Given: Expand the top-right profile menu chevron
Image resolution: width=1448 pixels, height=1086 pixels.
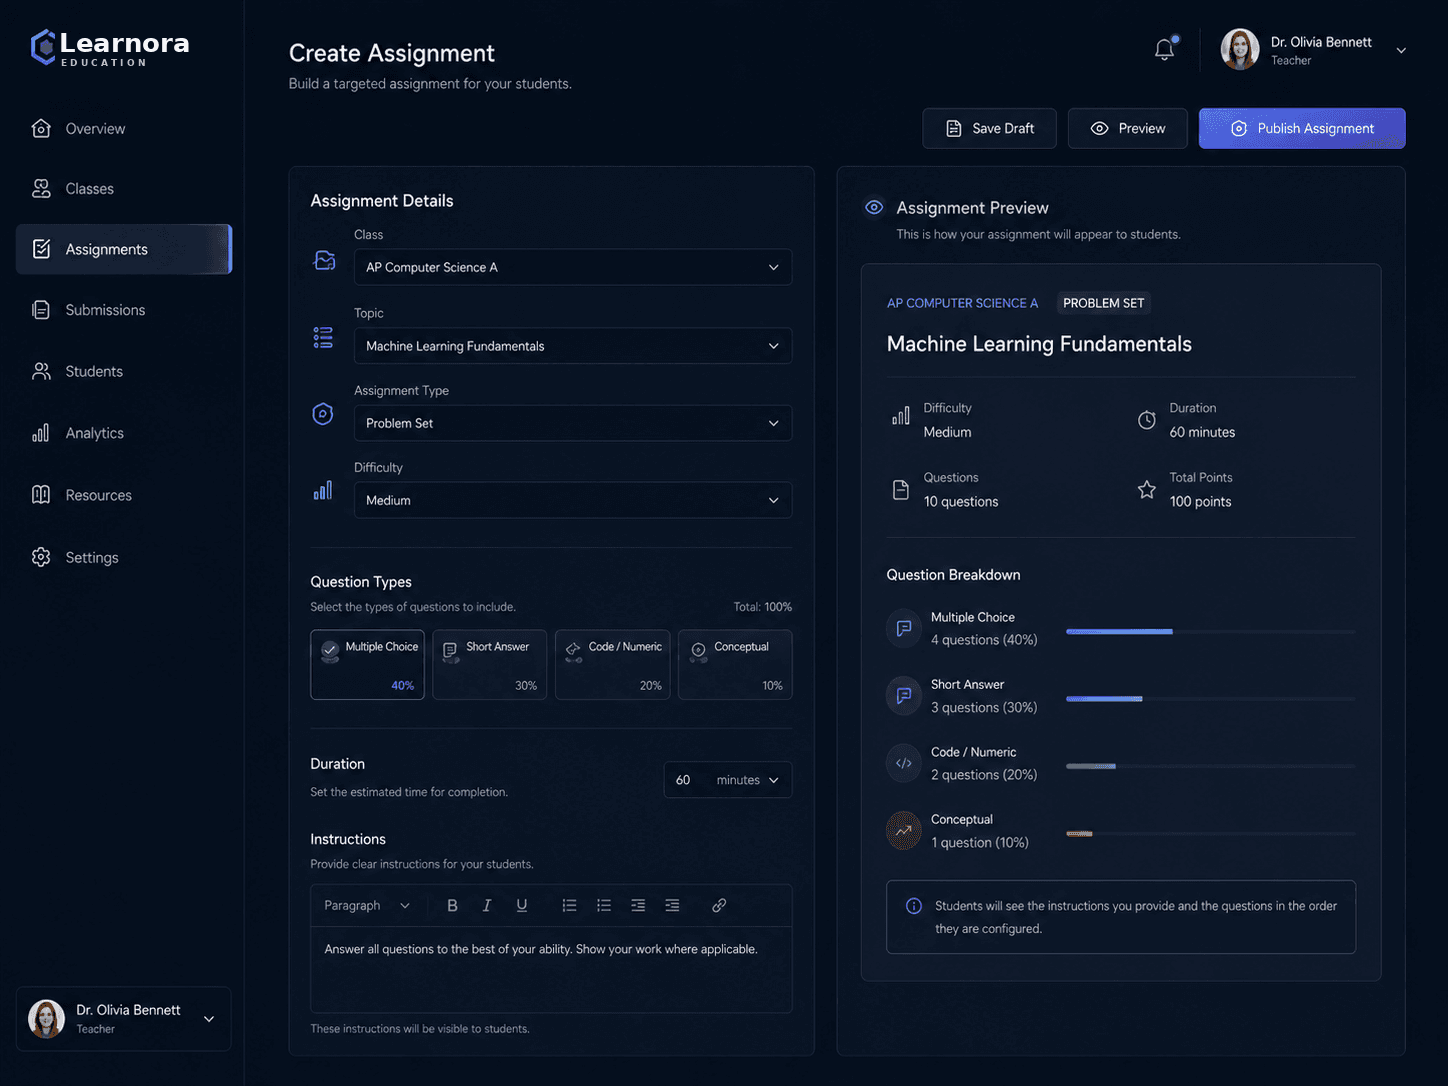Looking at the screenshot, I should point(1401,50).
